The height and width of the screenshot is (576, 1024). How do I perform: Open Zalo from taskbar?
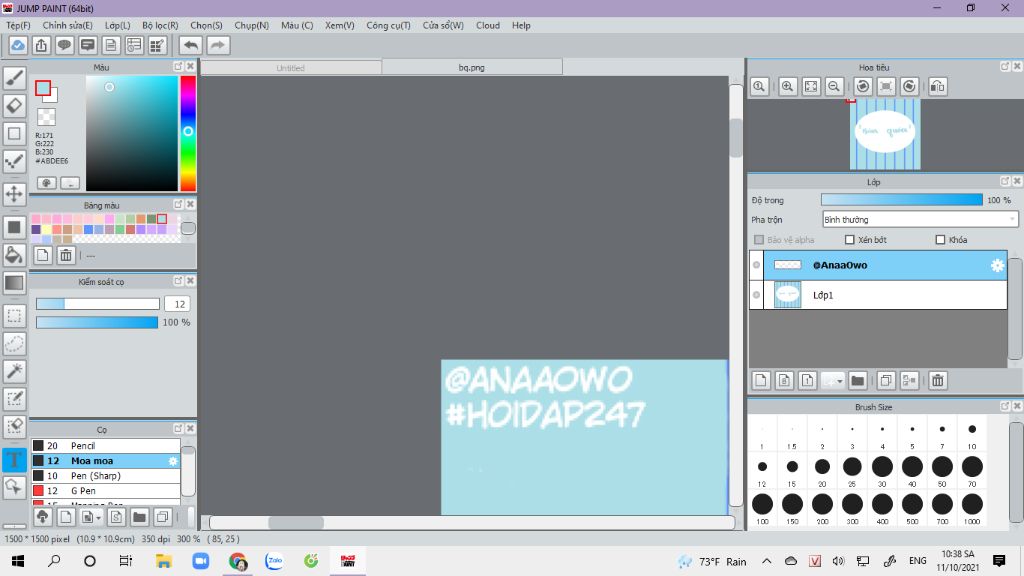(x=274, y=561)
